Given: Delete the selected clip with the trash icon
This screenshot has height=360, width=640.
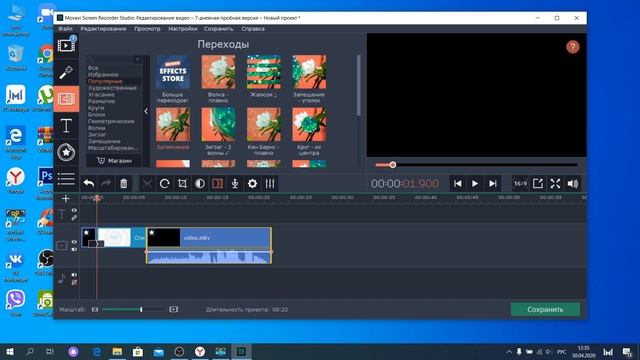Looking at the screenshot, I should pyautogui.click(x=124, y=184).
